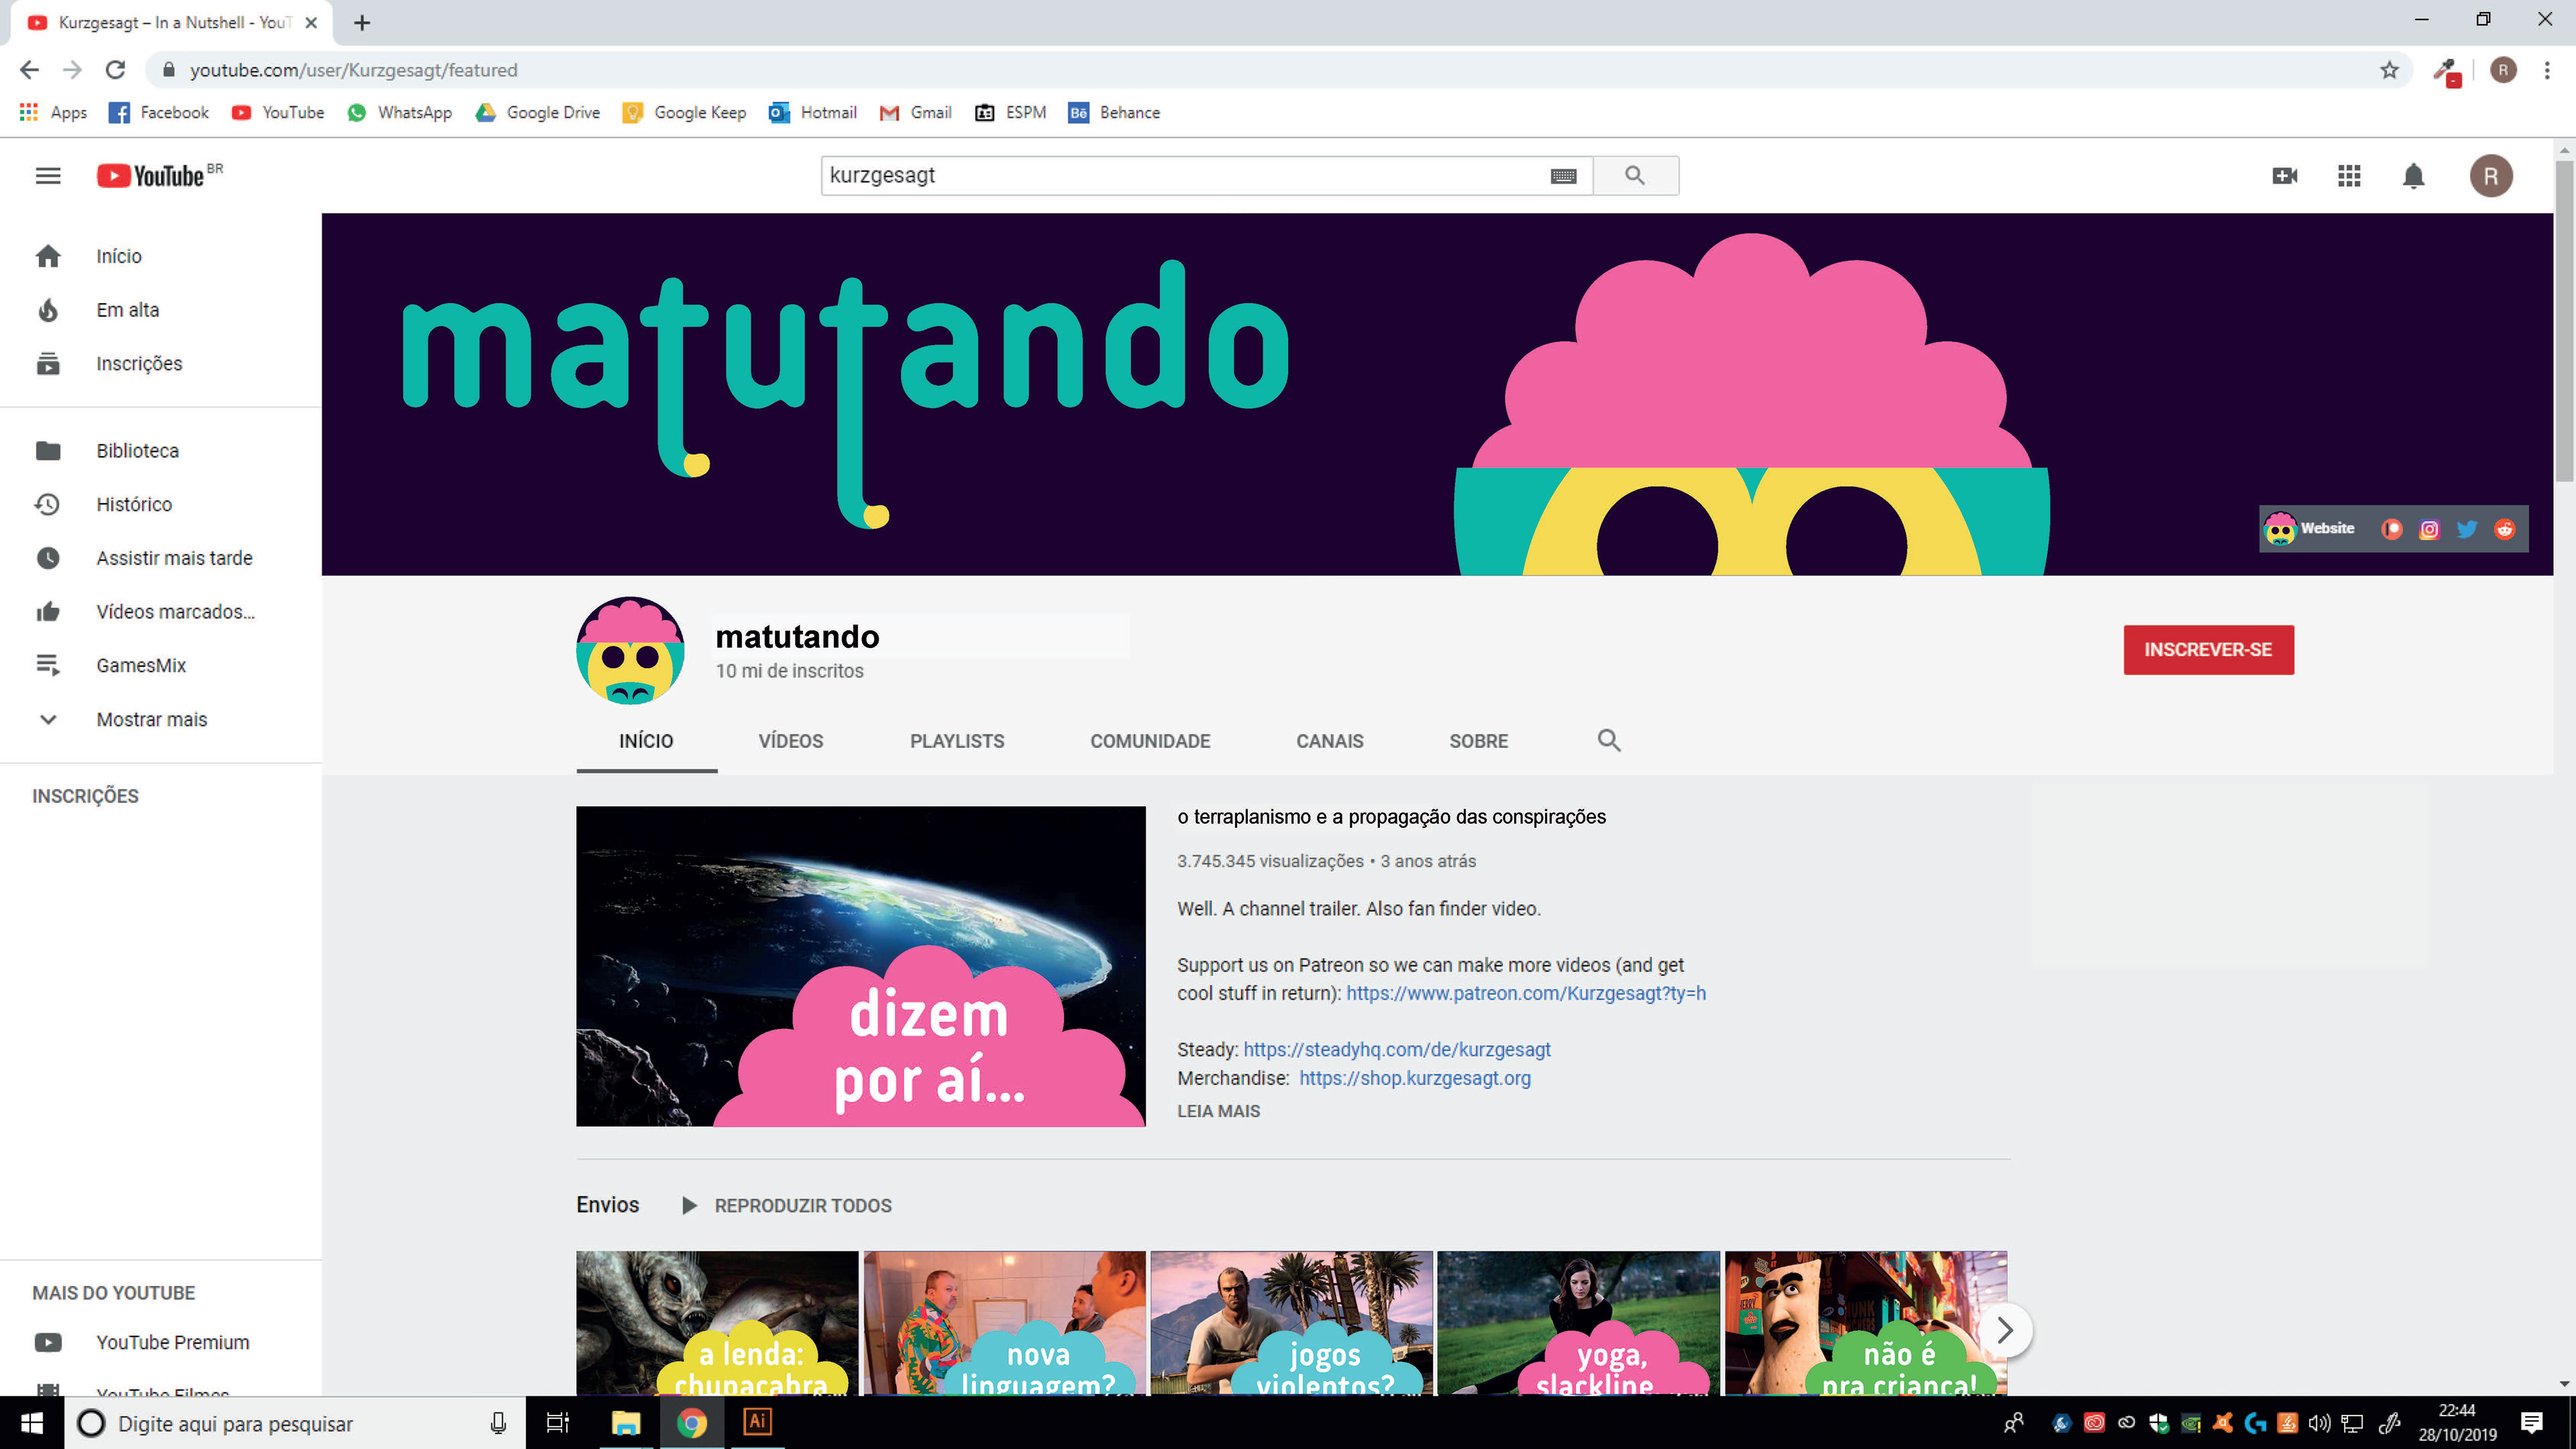Click the YouTube BR logo
2576x1449 pixels.
click(x=160, y=175)
